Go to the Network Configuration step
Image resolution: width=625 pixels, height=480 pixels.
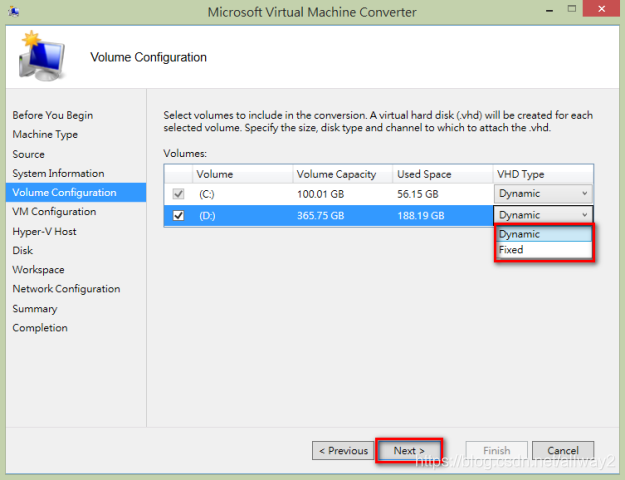66,289
